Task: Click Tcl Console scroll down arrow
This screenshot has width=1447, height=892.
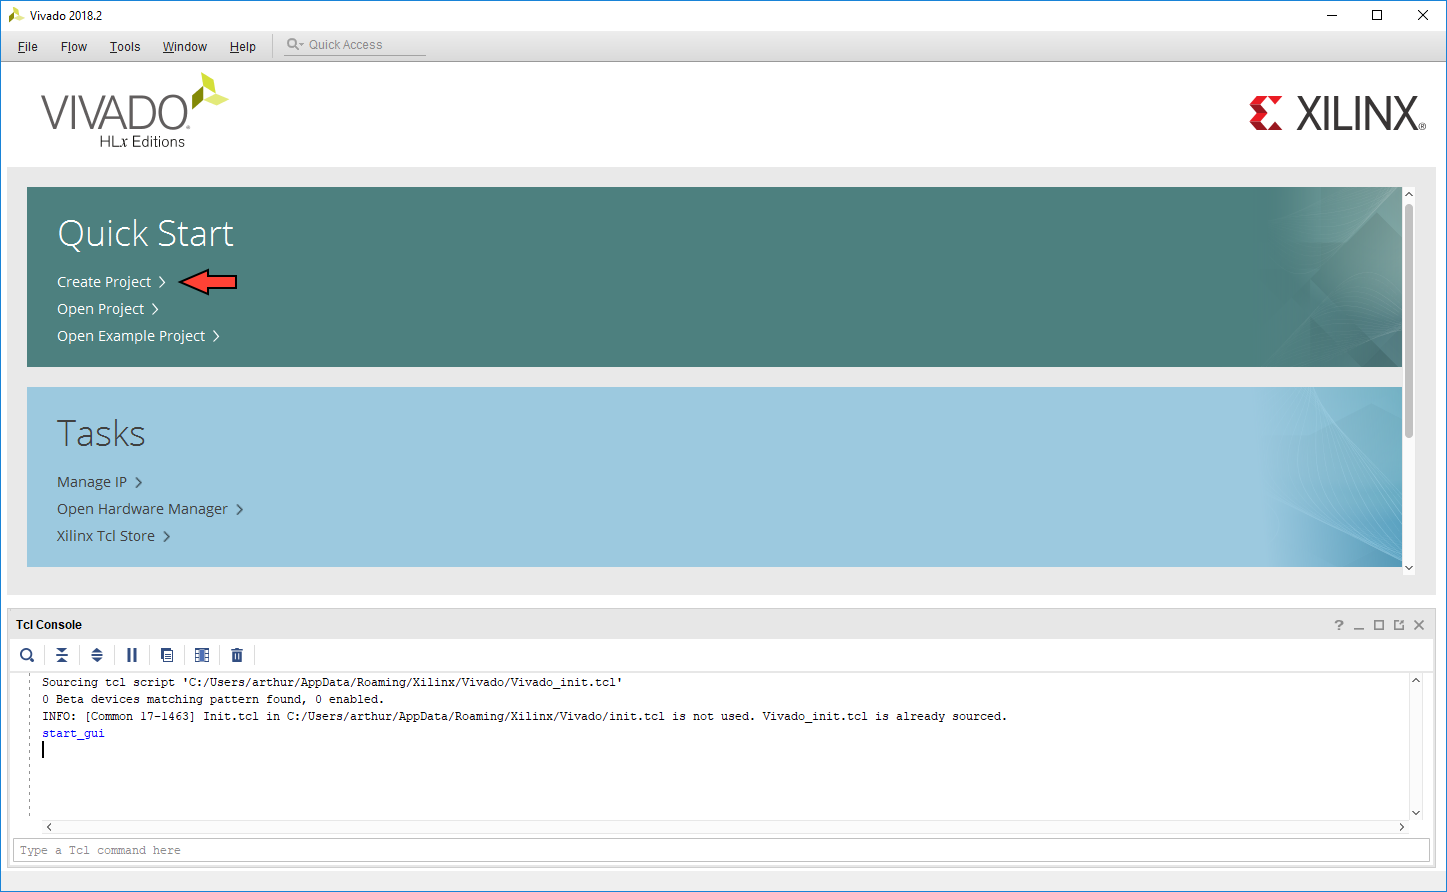Action: click(1415, 813)
